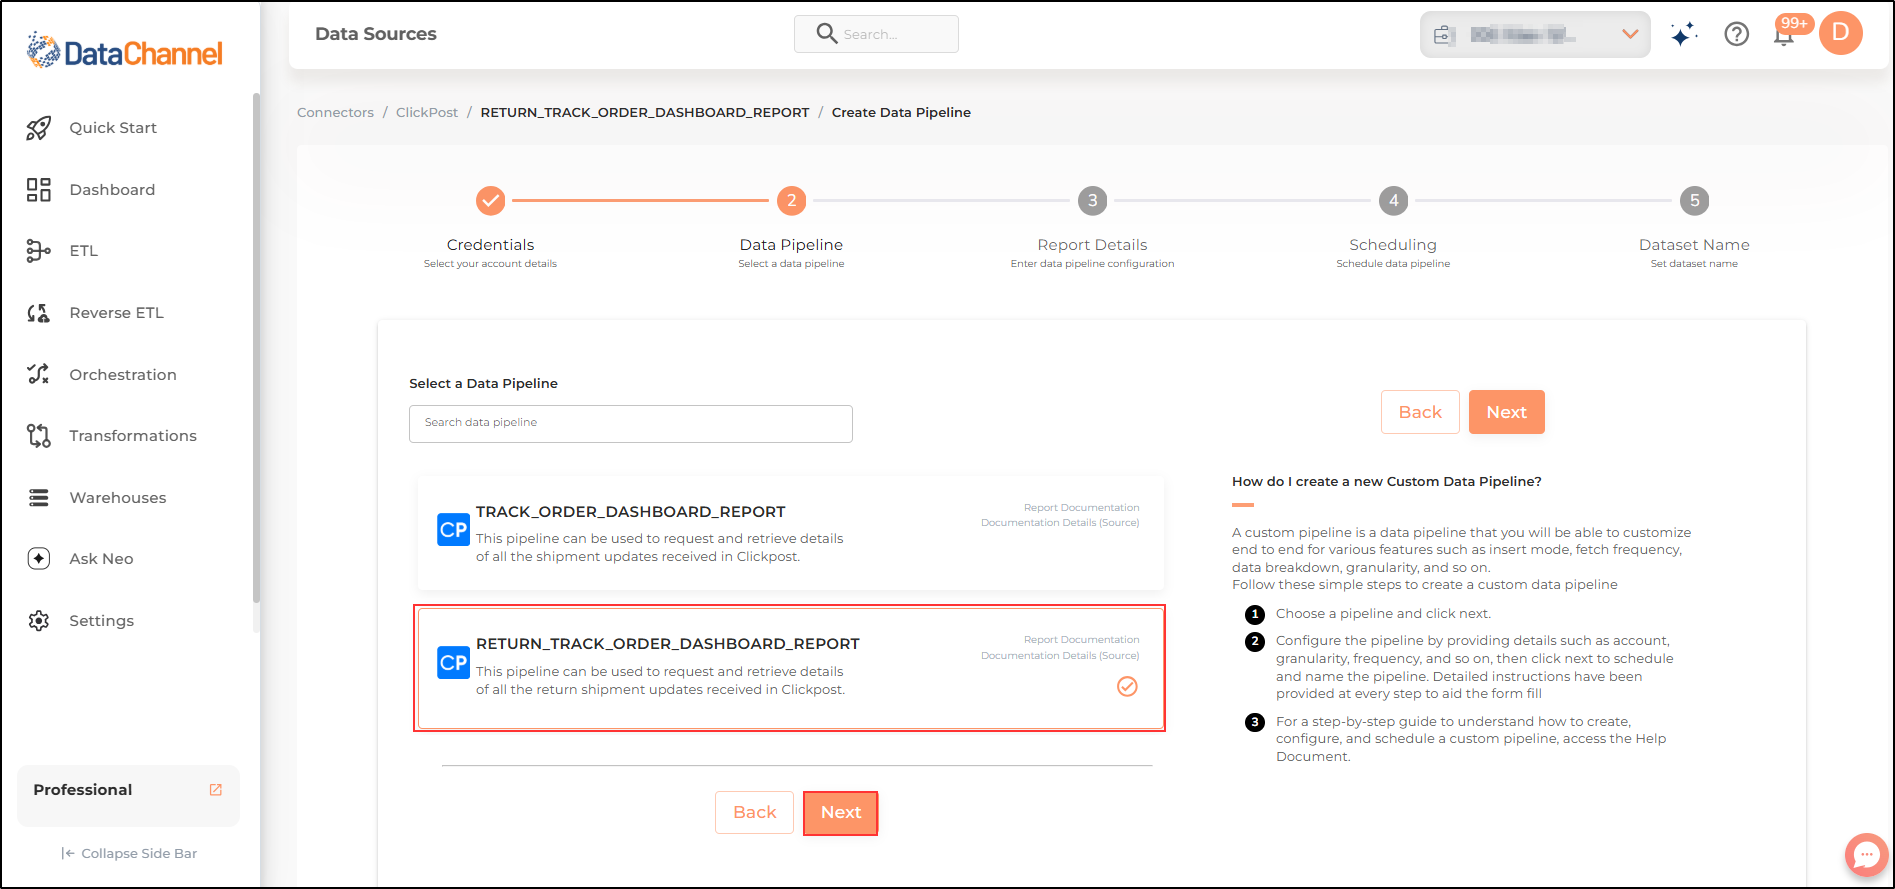1895x889 pixels.
Task: Click the Settings gear icon
Action: pyautogui.click(x=38, y=621)
